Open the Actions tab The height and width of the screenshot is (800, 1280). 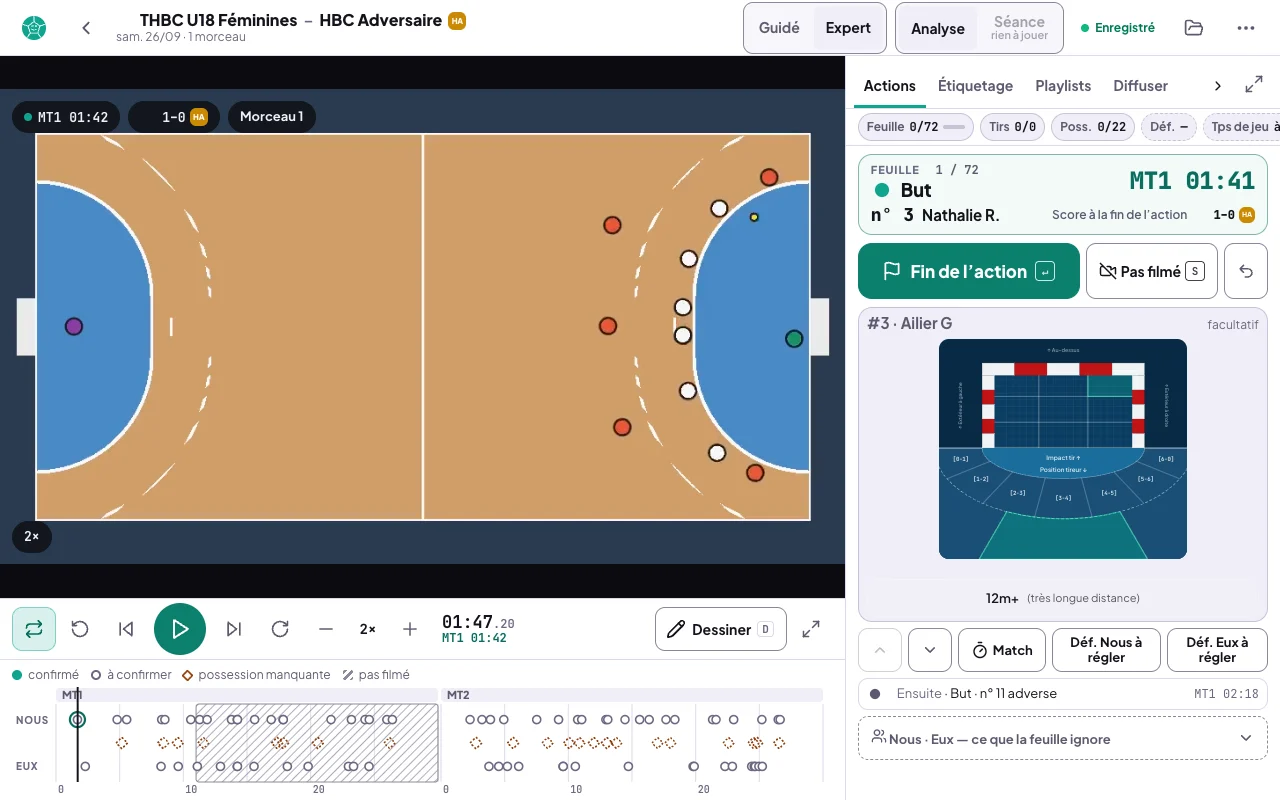tap(890, 86)
